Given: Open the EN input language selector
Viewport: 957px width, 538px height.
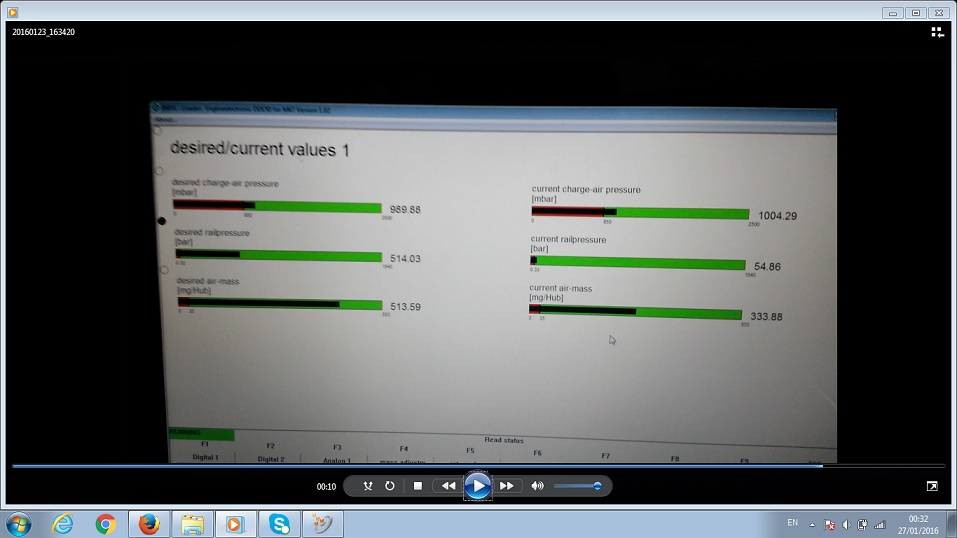Looking at the screenshot, I should point(793,523).
